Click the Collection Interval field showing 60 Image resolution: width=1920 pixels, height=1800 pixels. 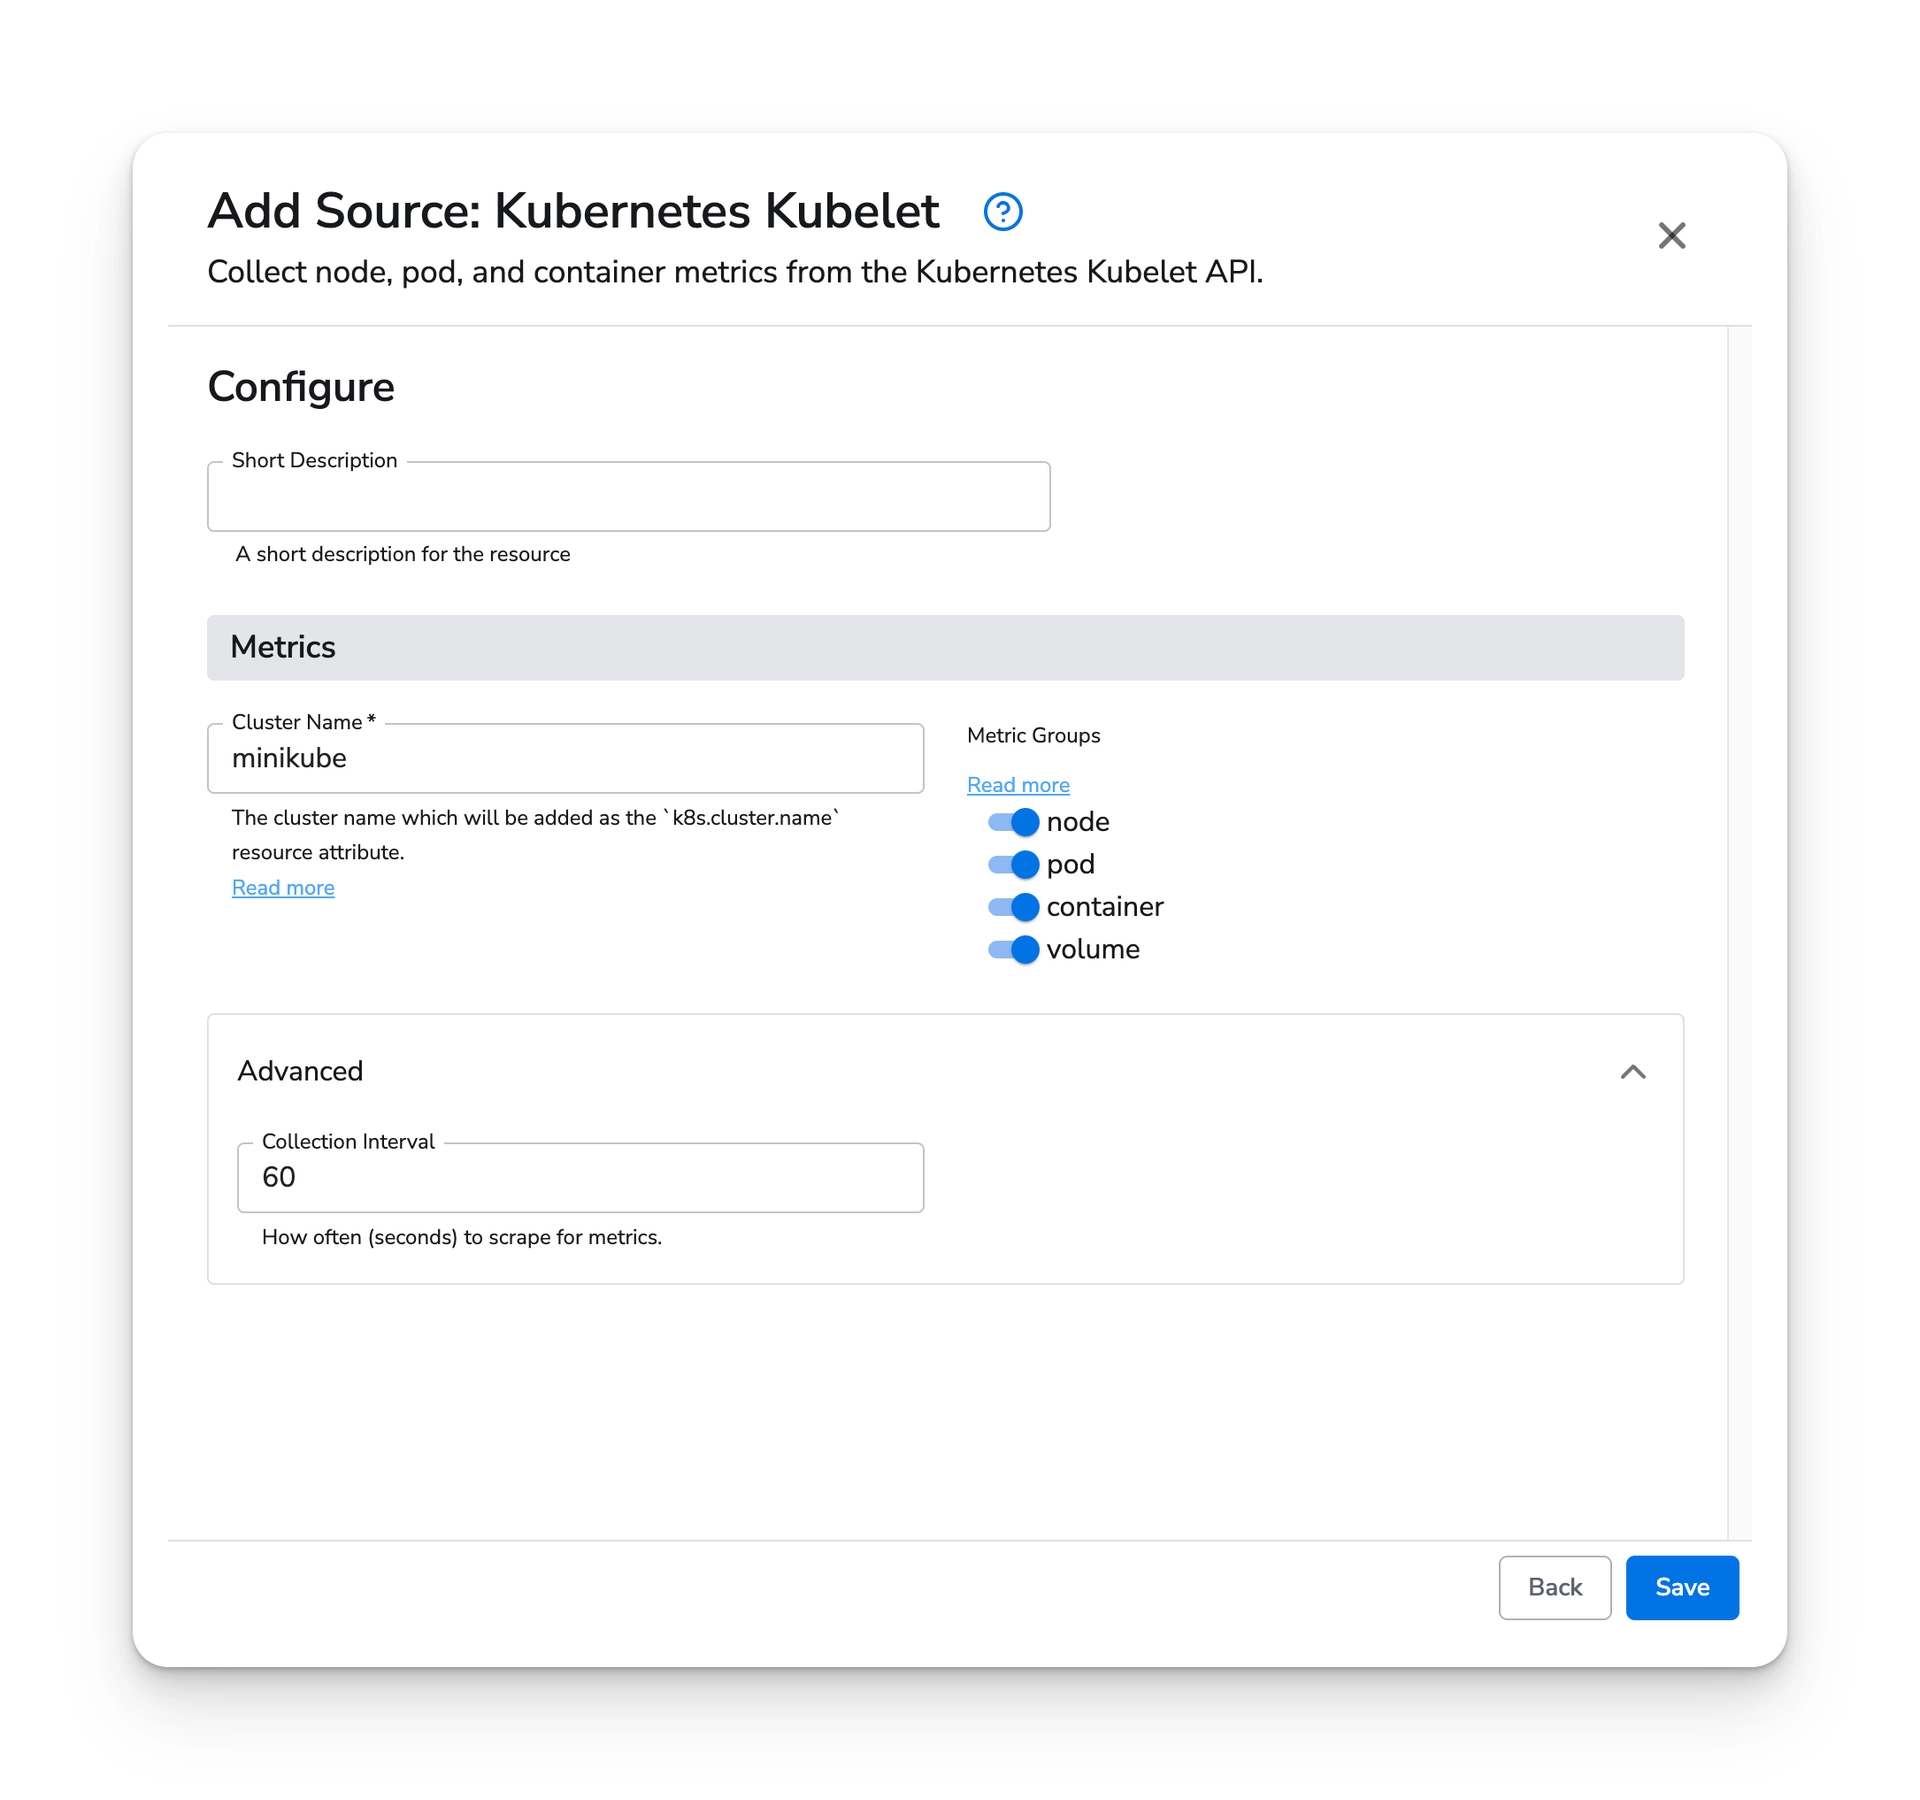click(580, 1178)
